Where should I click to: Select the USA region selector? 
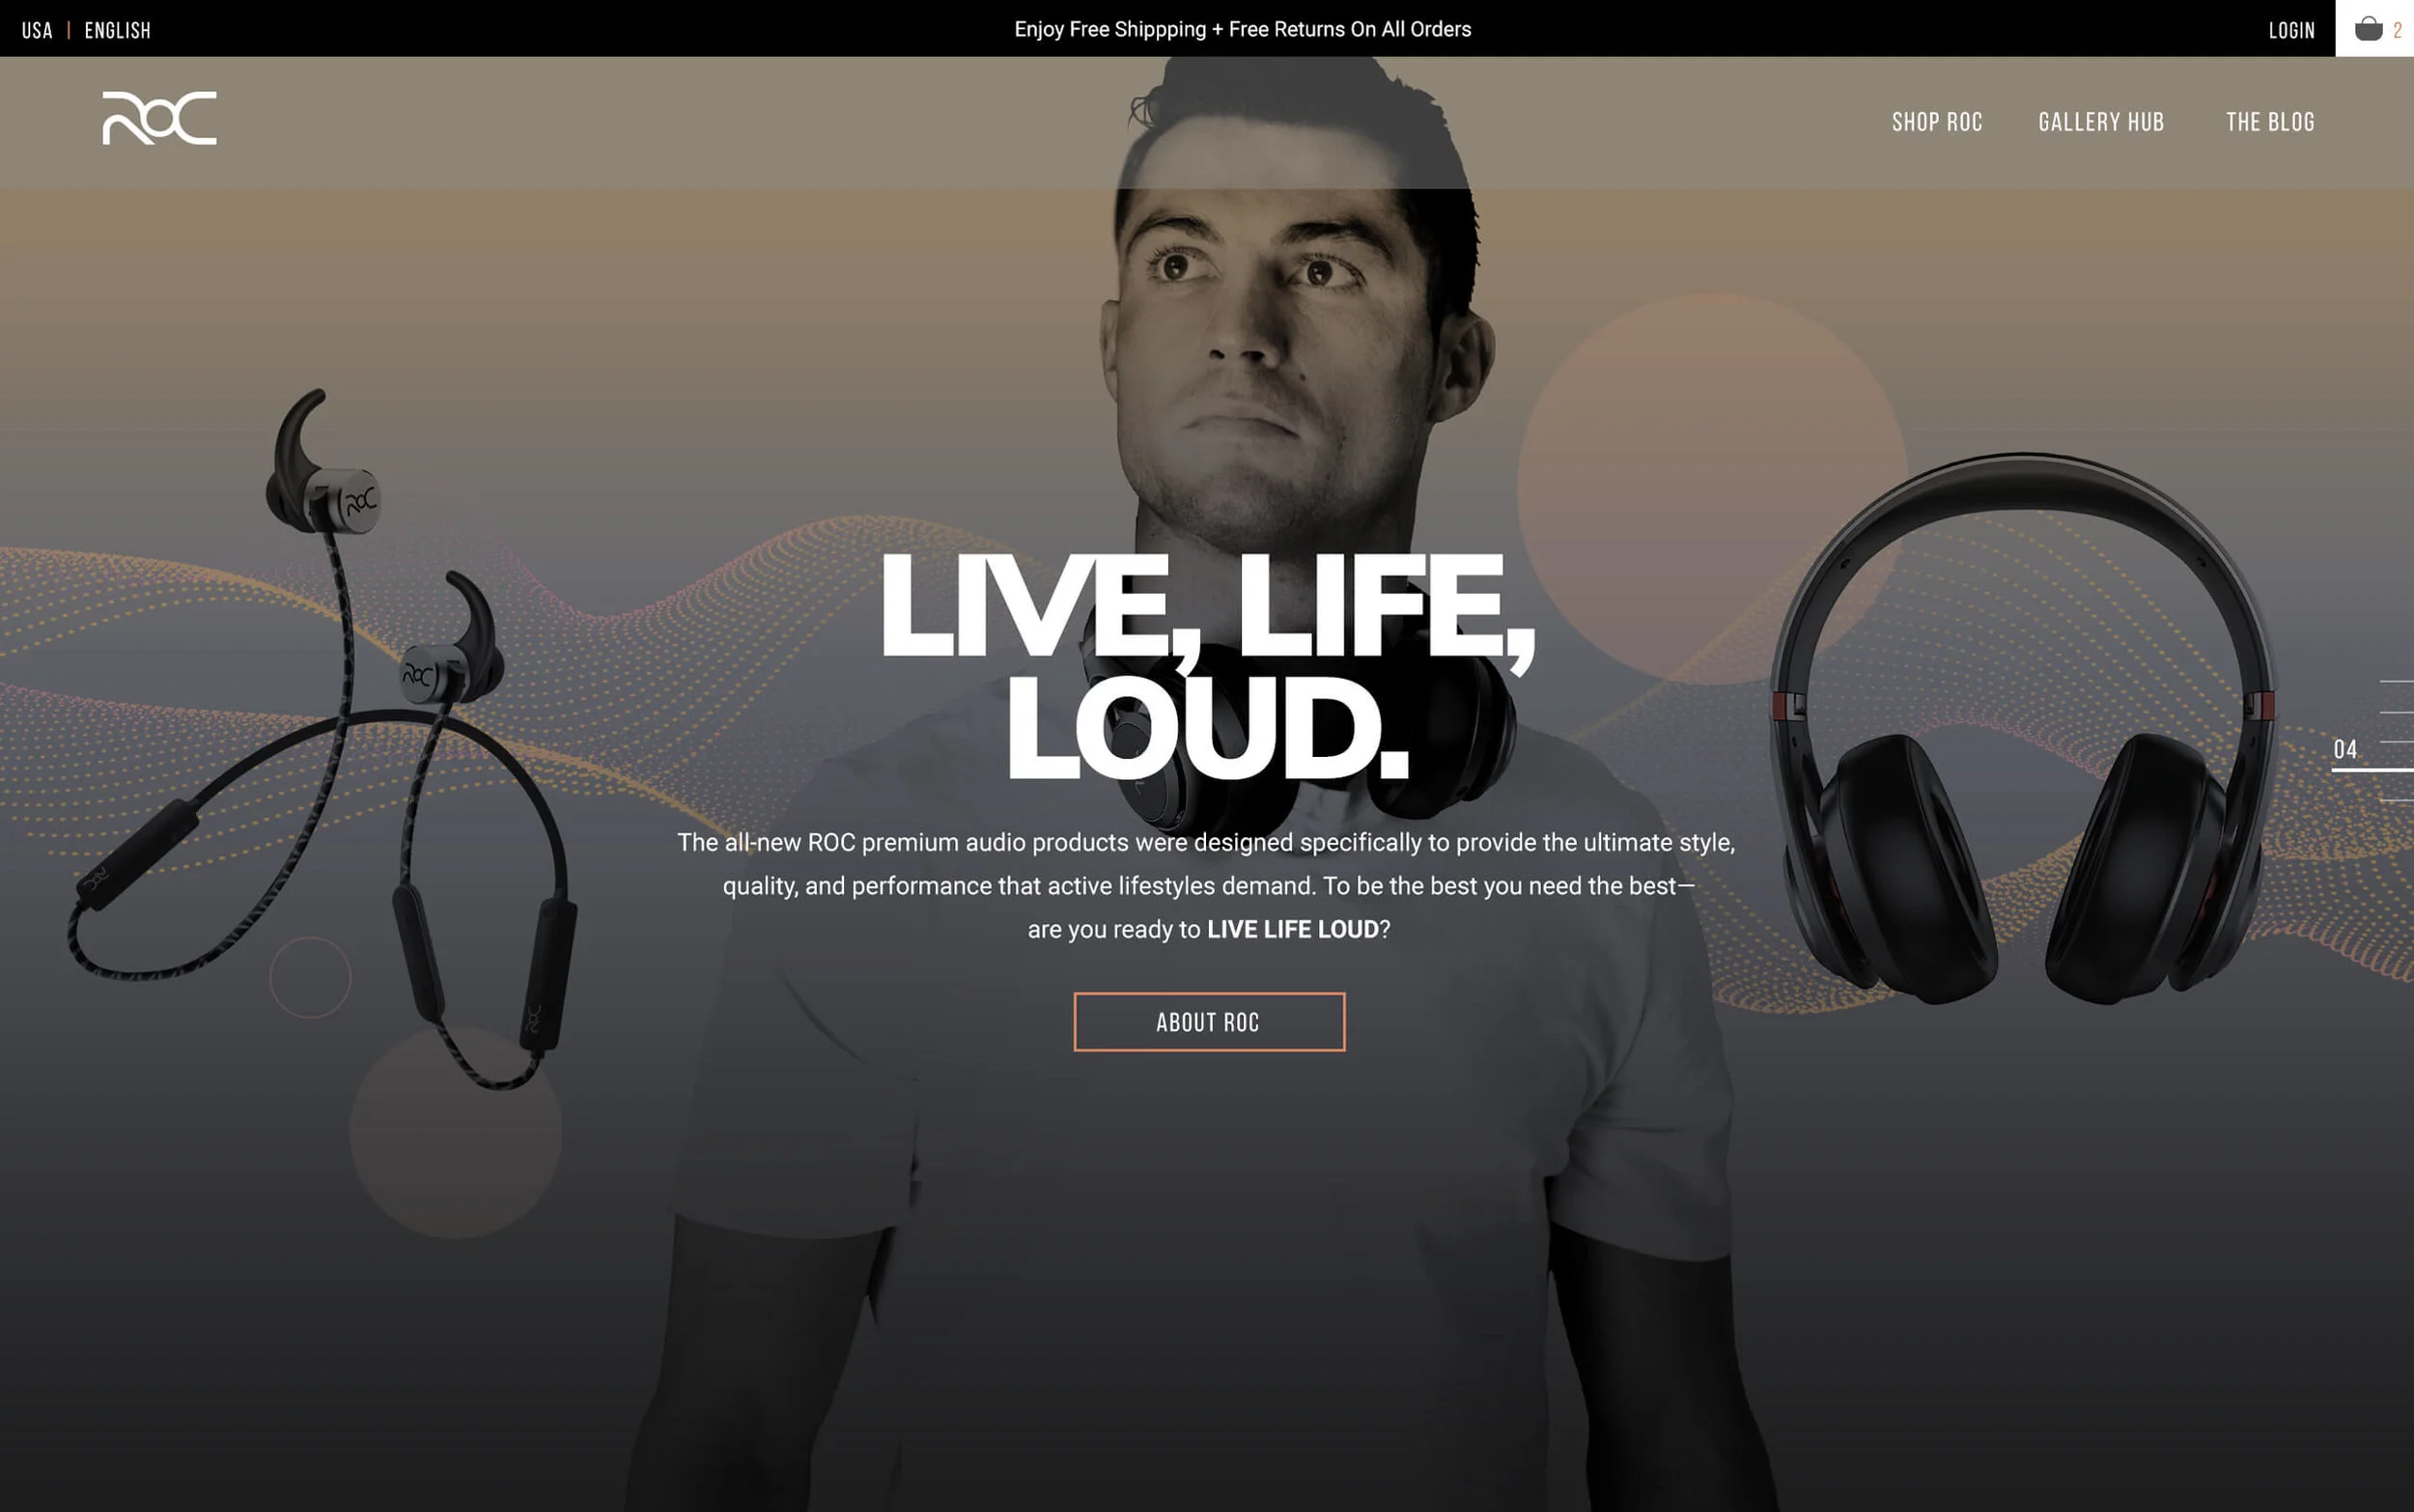pos(37,30)
